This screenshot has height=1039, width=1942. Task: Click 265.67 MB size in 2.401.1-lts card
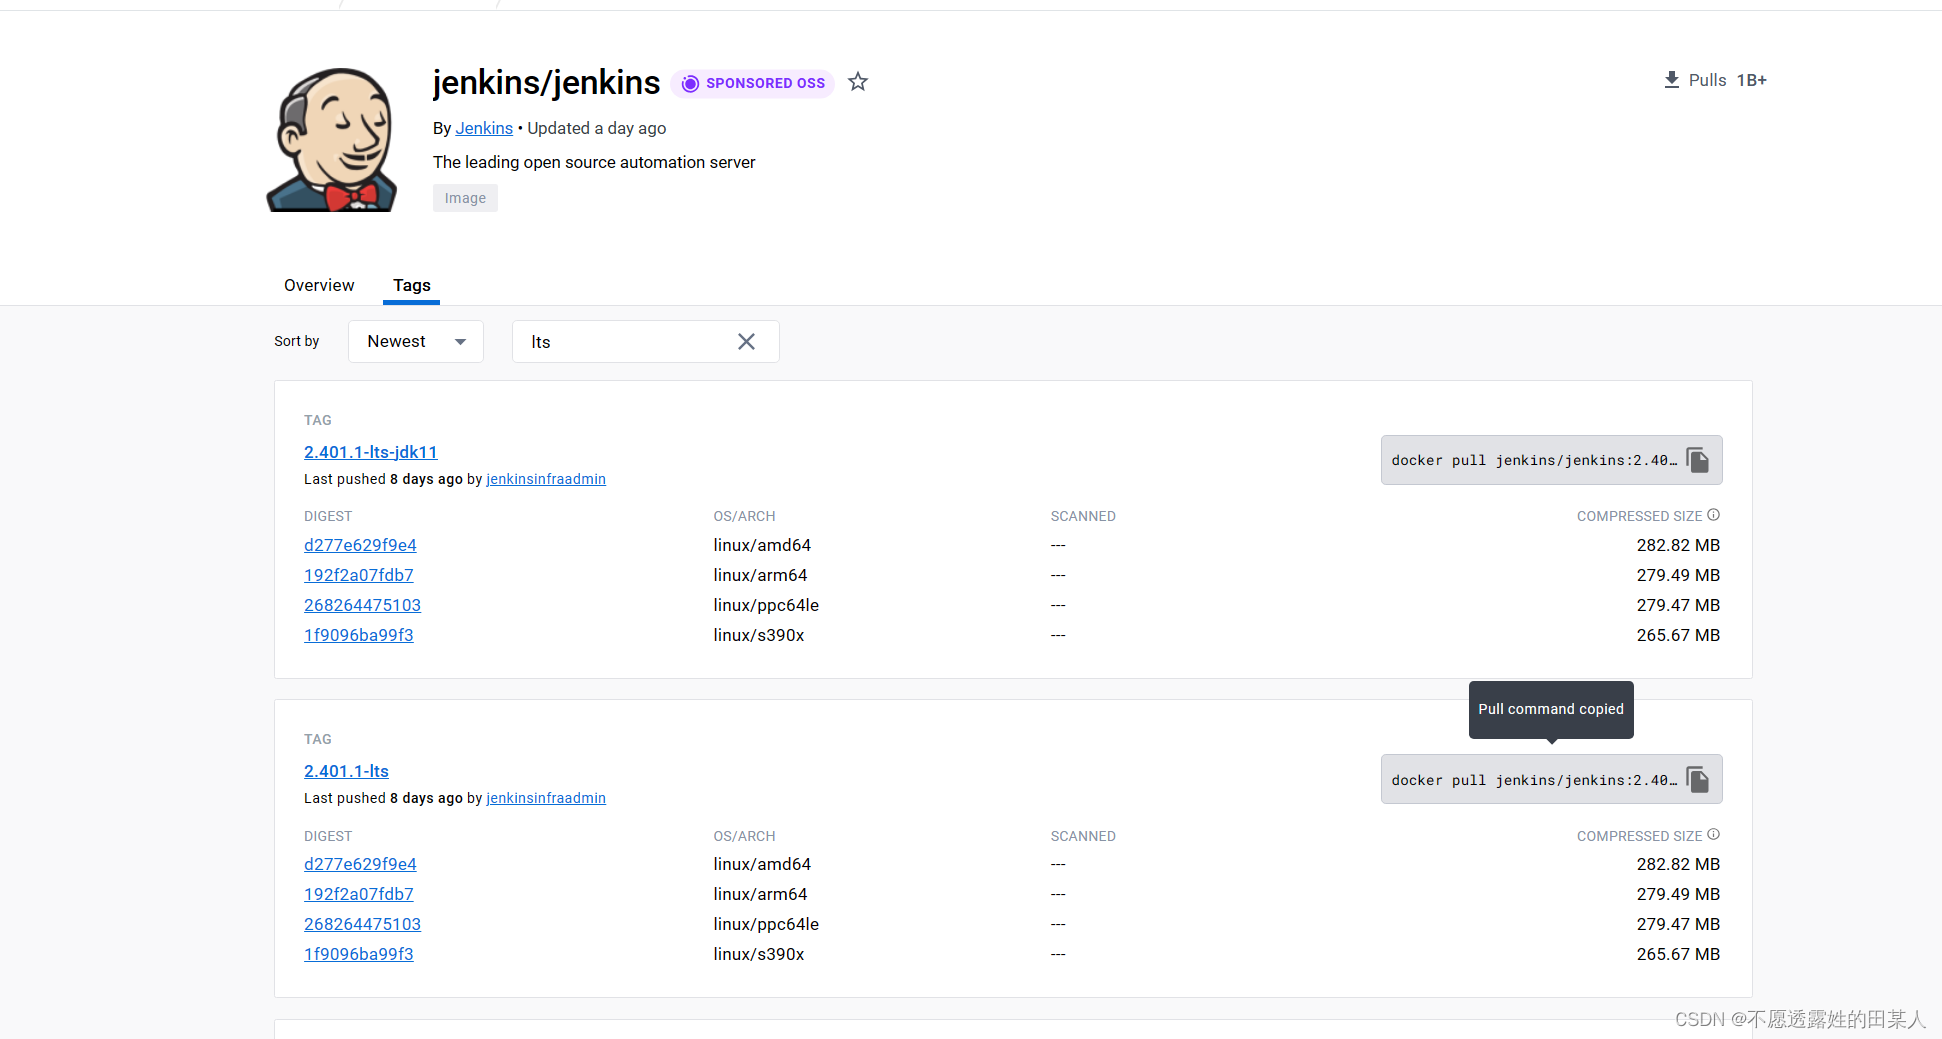(1678, 954)
